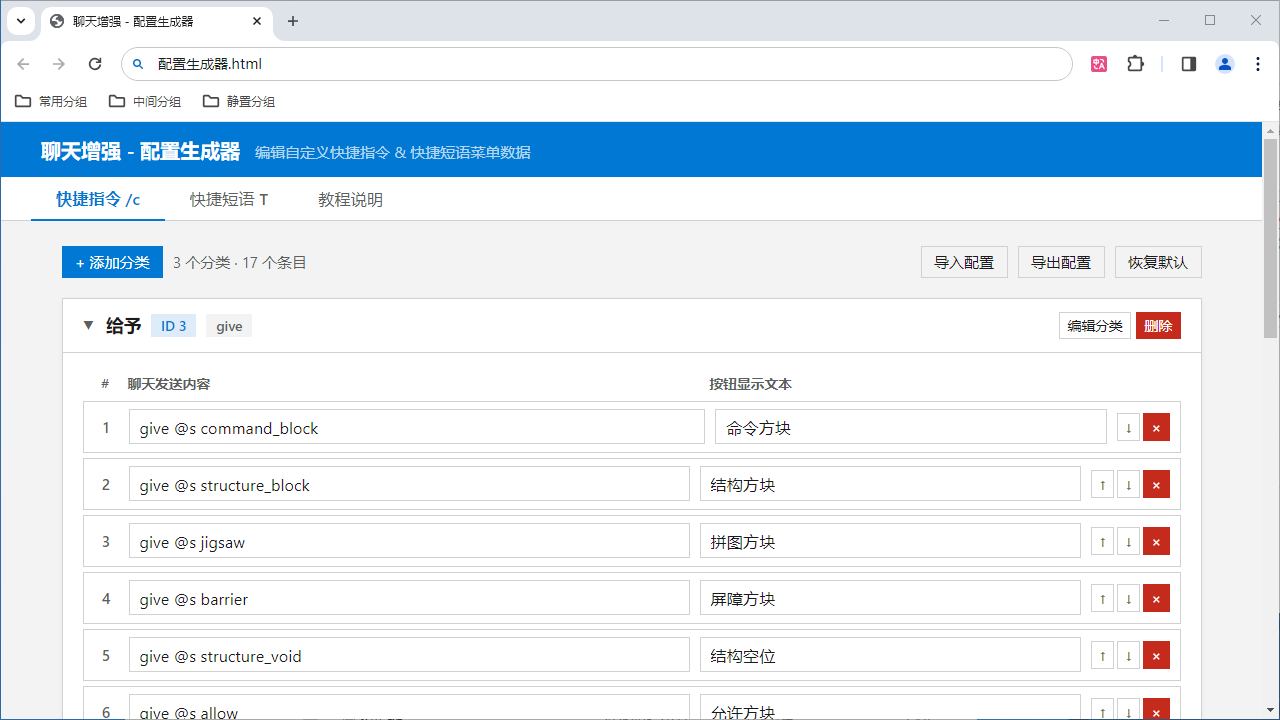Switch to 快捷短语 T tab

tap(229, 199)
